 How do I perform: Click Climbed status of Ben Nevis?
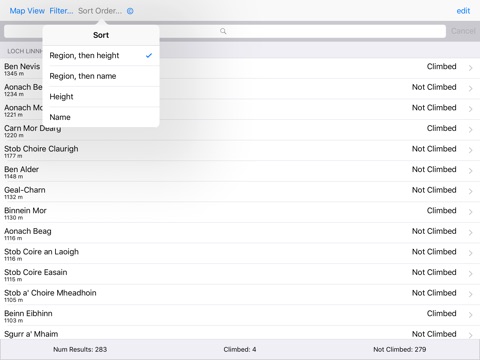(x=441, y=67)
